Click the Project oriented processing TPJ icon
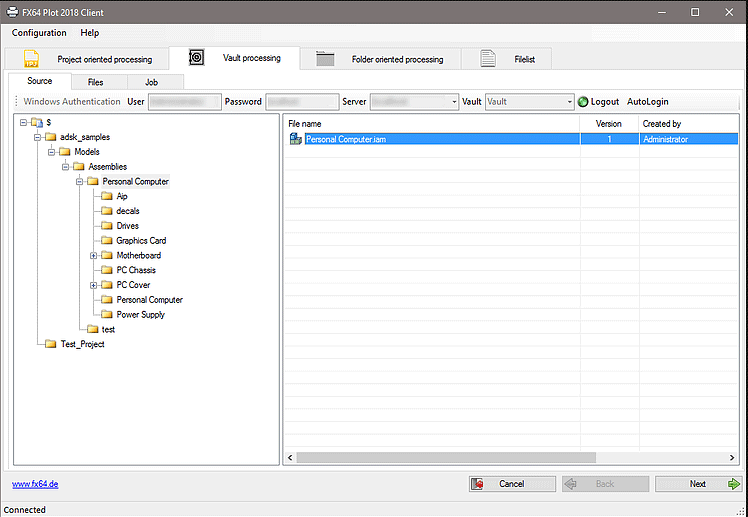This screenshot has height=517, width=748. [x=31, y=59]
